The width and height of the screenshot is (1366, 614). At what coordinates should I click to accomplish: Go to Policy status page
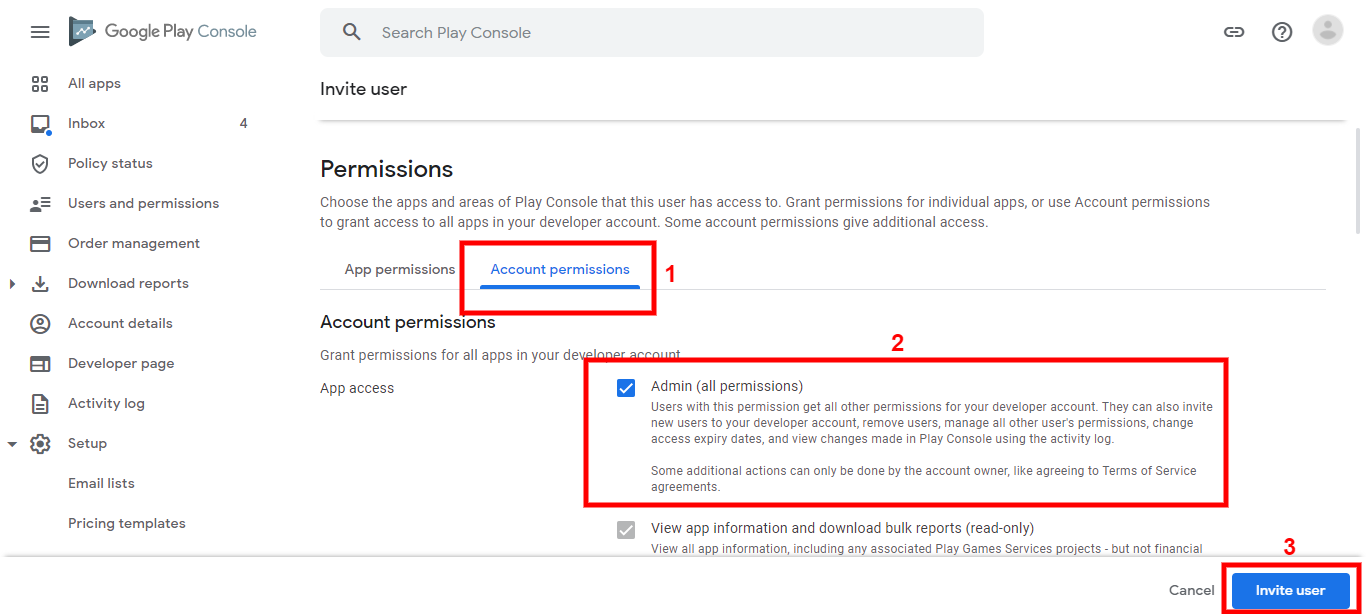click(x=110, y=164)
